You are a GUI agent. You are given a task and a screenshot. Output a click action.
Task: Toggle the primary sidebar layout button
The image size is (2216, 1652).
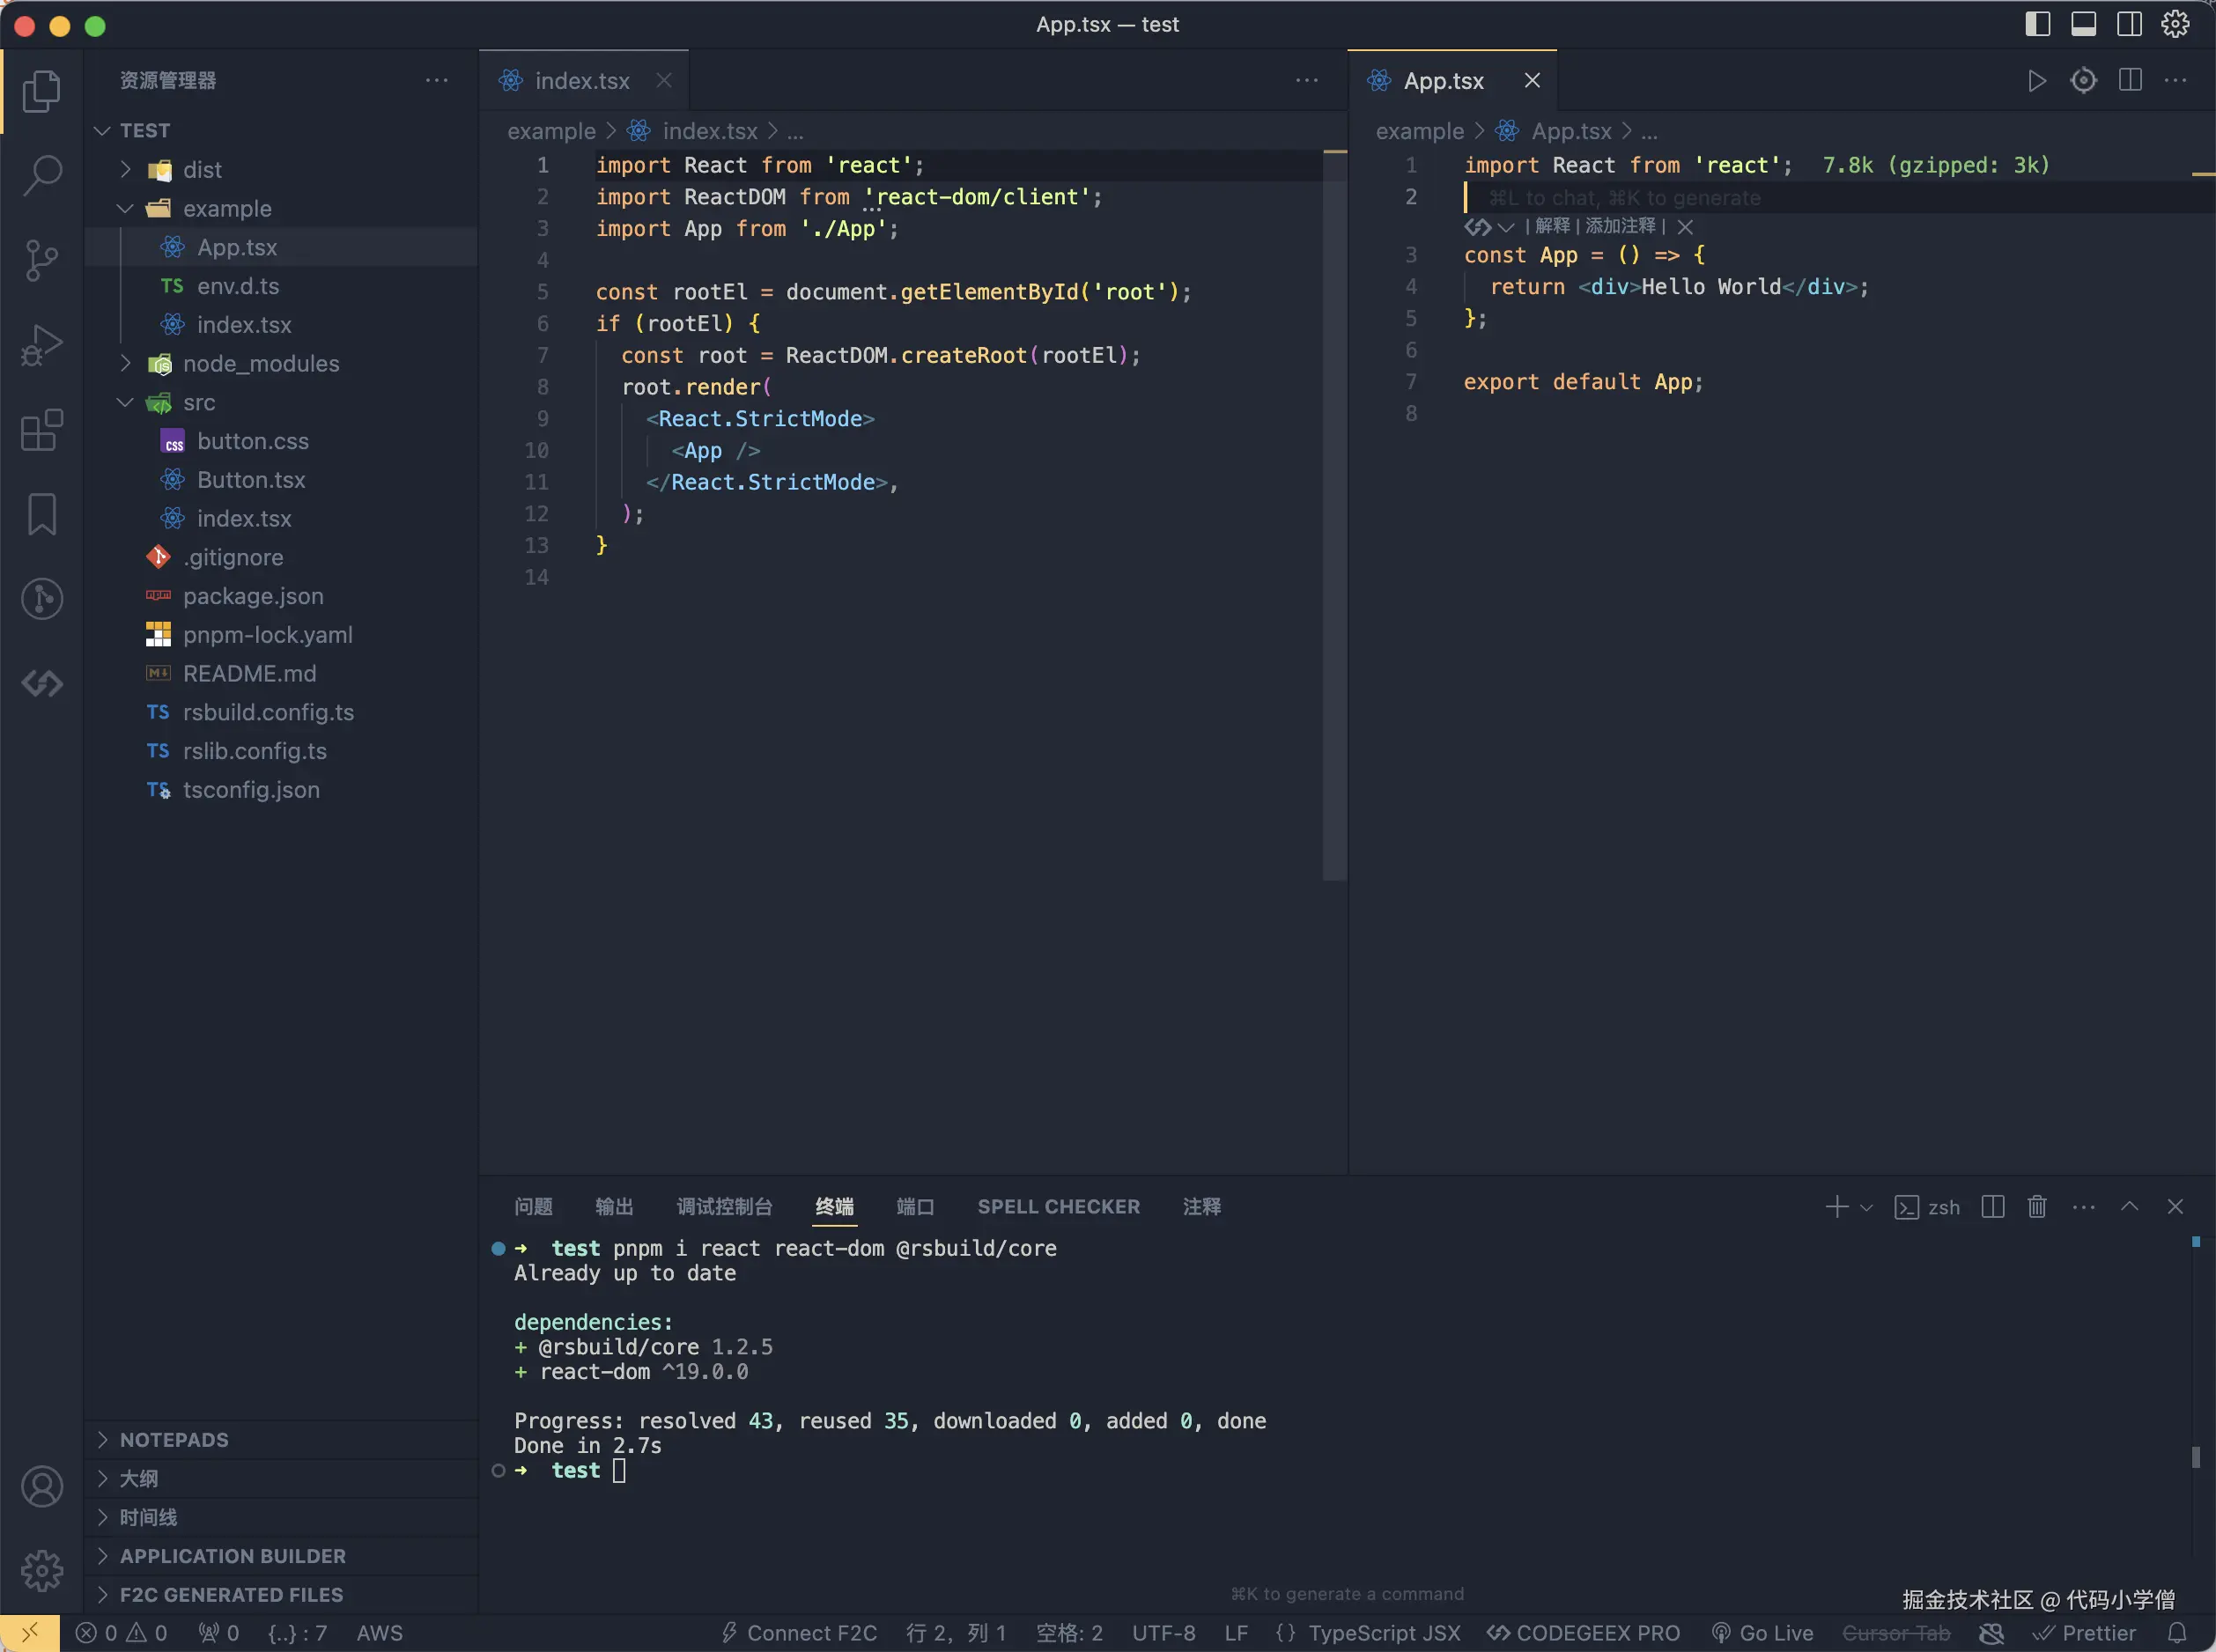coord(2037,24)
